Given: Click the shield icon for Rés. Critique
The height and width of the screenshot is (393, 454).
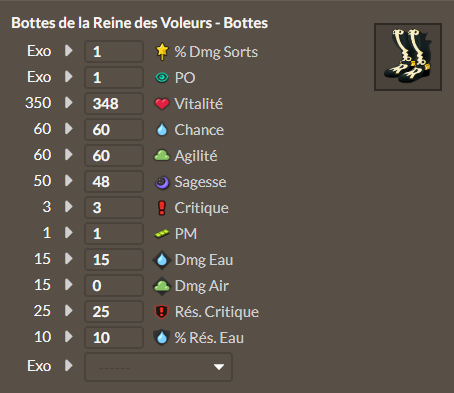Looking at the screenshot, I should (162, 312).
